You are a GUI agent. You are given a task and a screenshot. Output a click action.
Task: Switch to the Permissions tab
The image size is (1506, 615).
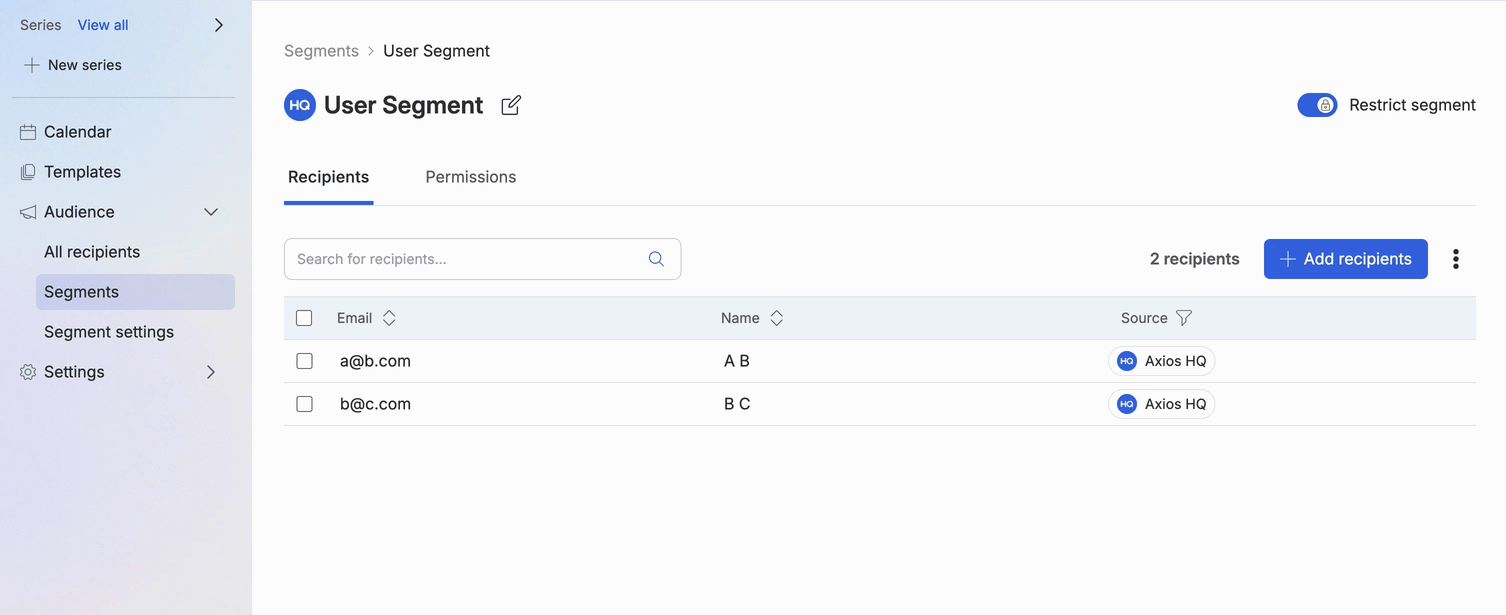tap(471, 177)
